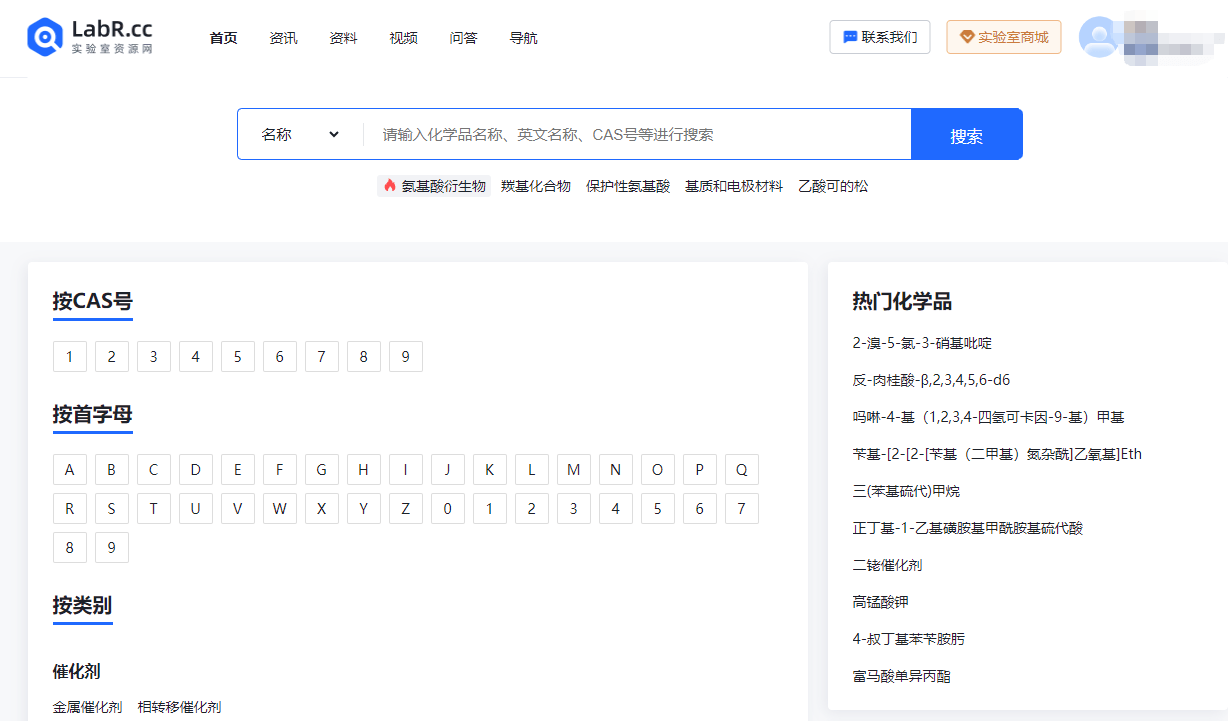Open hot chemical 富马酸单异丙酯
The width and height of the screenshot is (1228, 721).
[902, 676]
